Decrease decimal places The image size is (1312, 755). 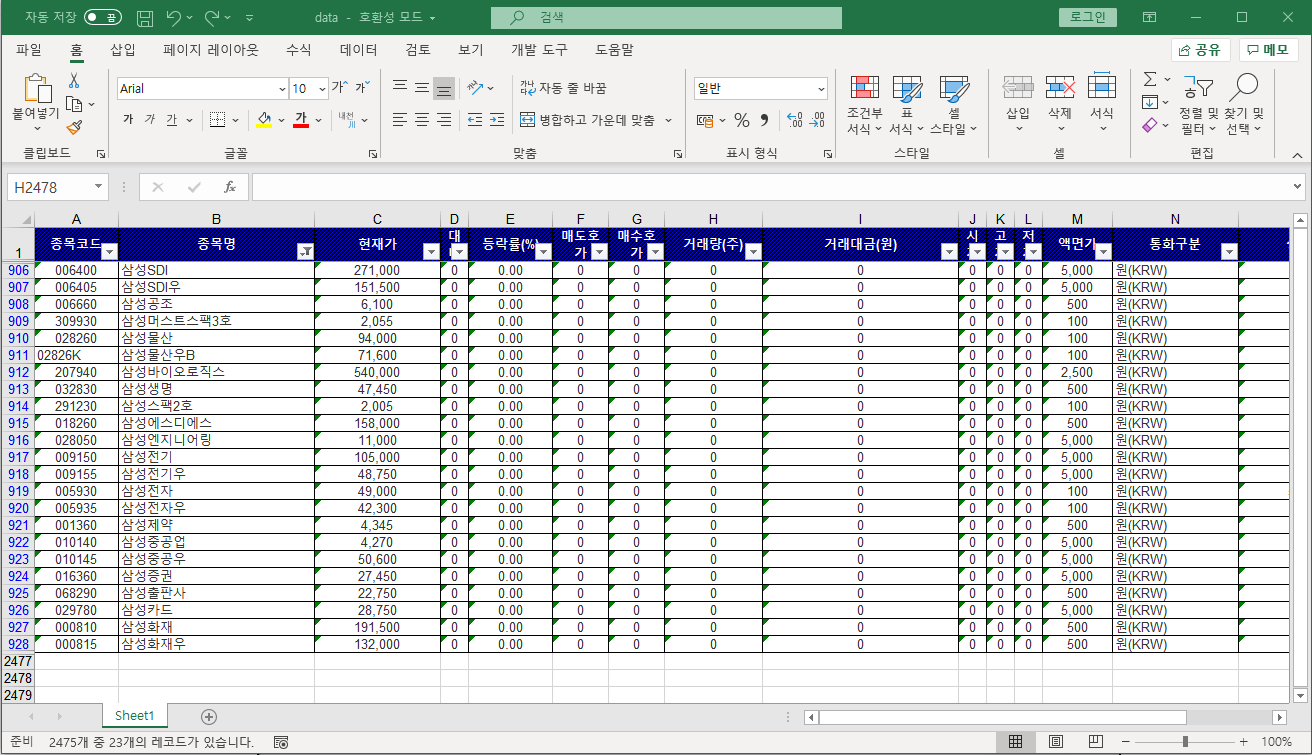pos(818,120)
